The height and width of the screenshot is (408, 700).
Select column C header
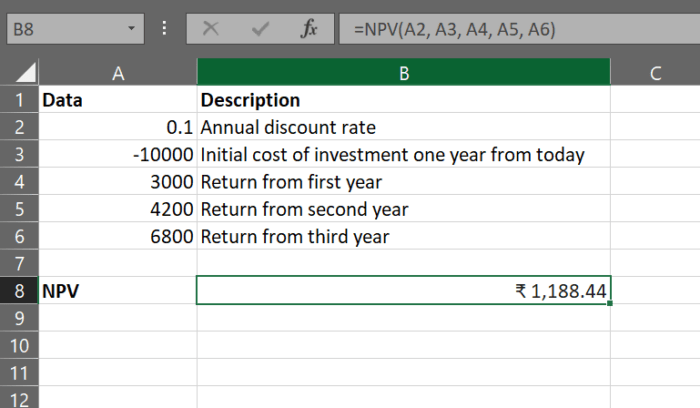(x=655, y=72)
